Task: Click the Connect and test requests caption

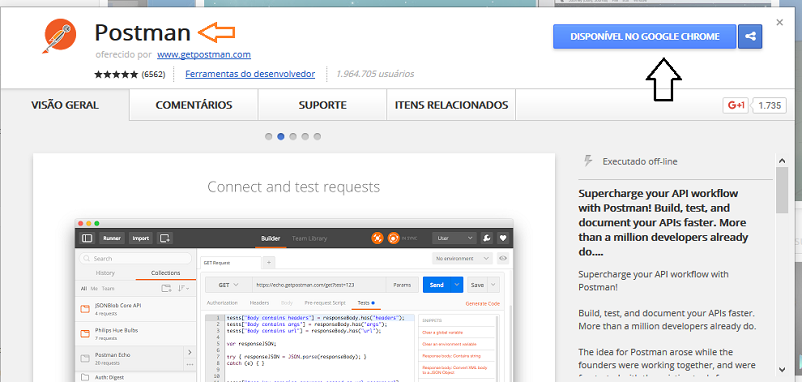Action: point(294,187)
